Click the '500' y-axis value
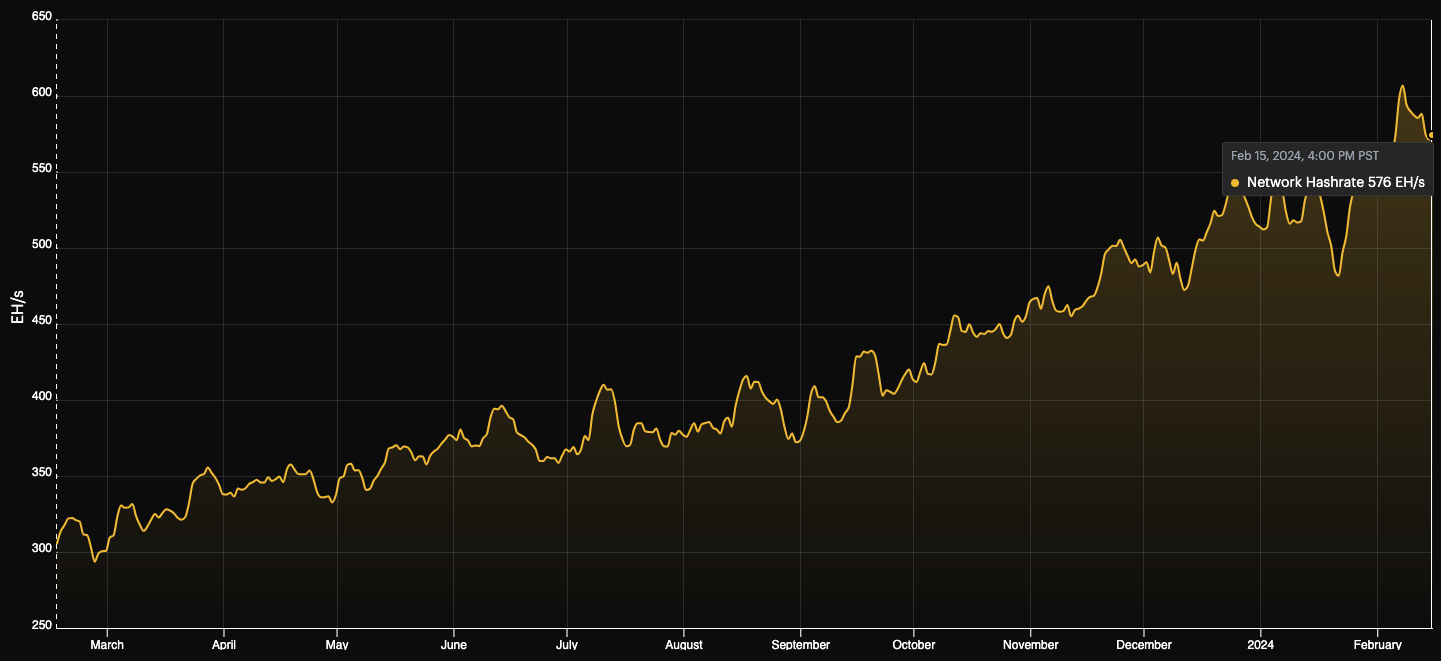This screenshot has height=661, width=1441. tap(42, 247)
